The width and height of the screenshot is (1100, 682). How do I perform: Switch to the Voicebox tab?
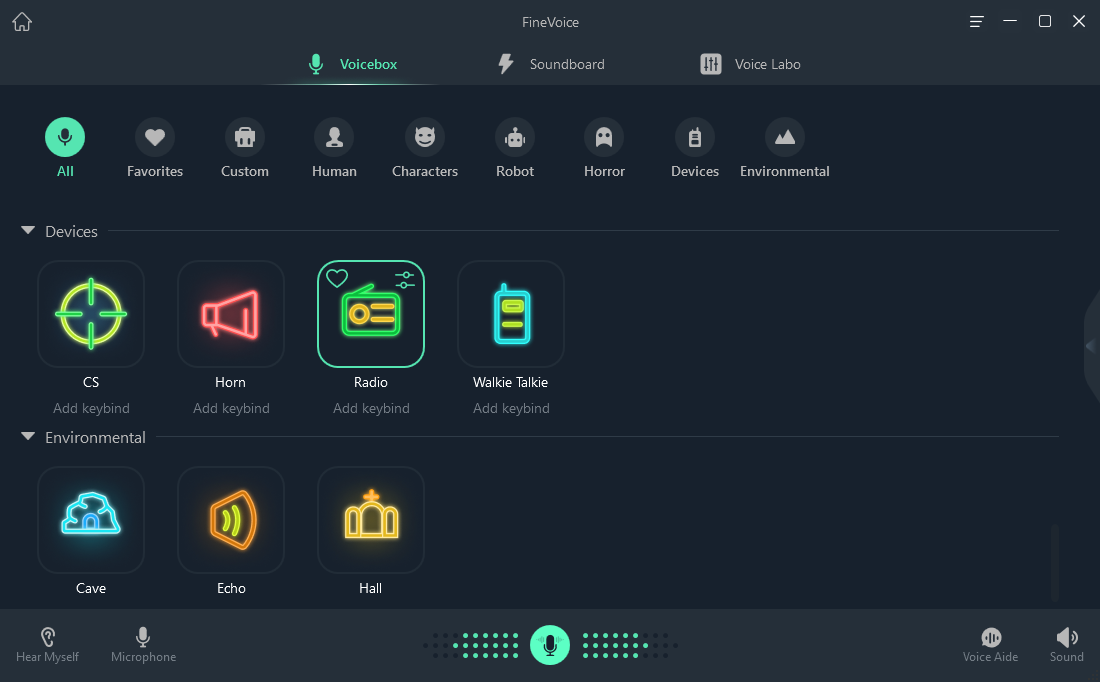pos(352,64)
